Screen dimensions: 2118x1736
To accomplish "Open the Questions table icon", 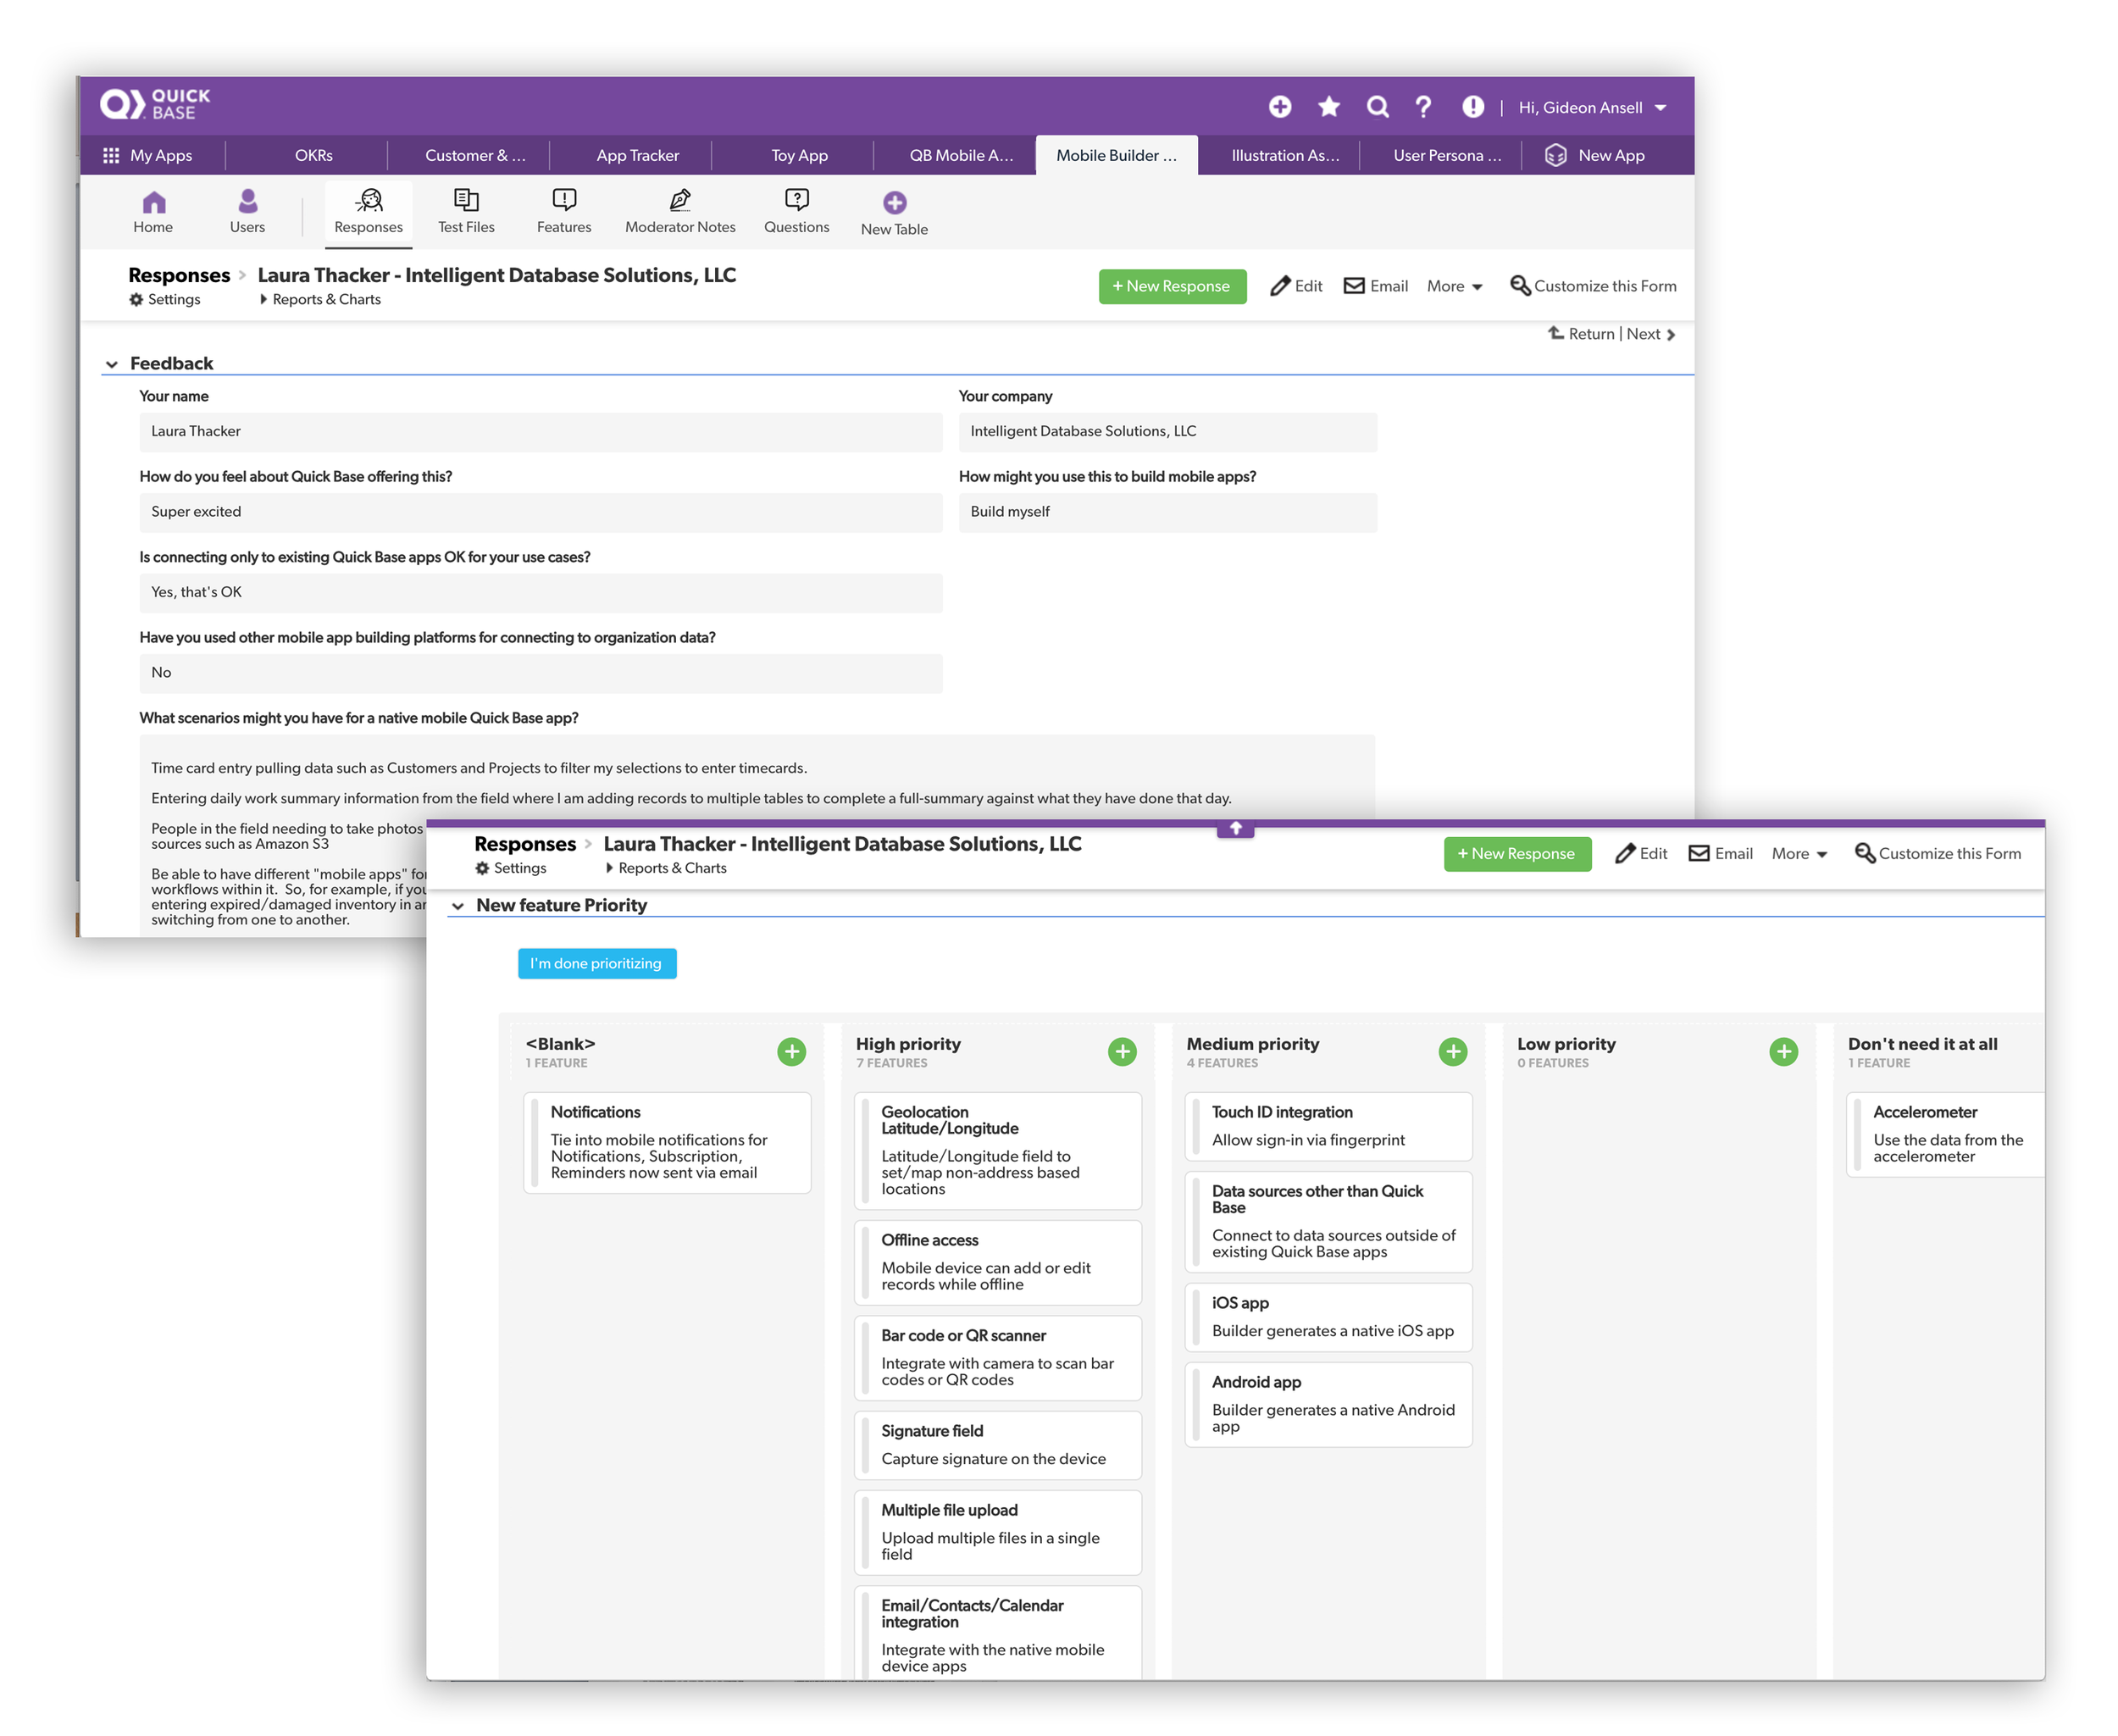I will [796, 200].
